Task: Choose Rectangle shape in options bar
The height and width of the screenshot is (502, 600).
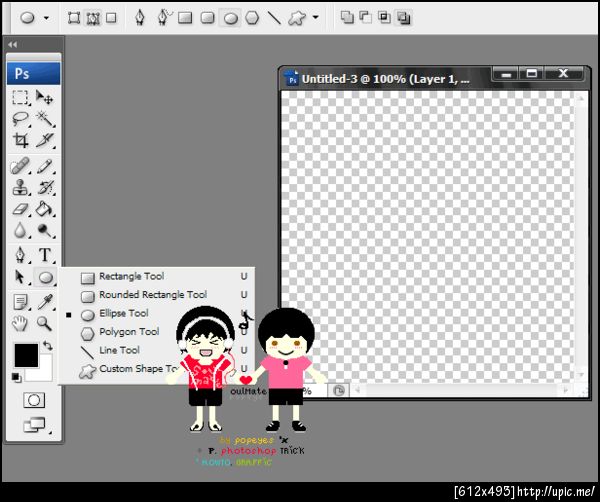Action: point(185,18)
